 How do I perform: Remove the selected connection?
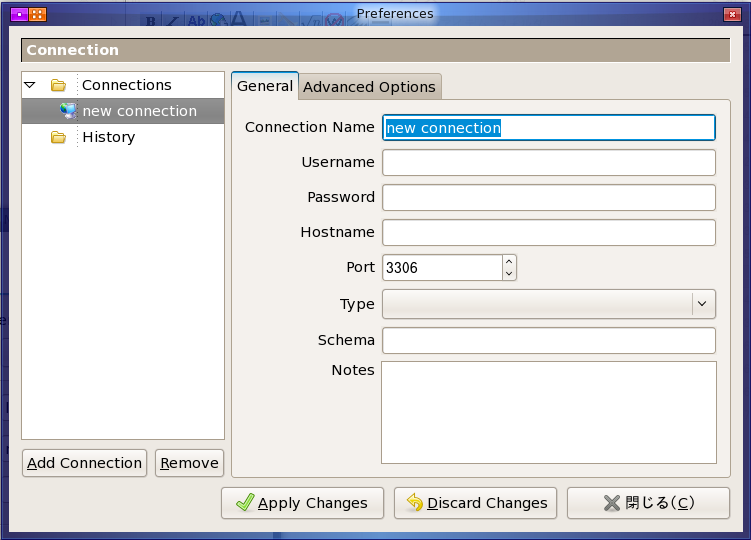point(189,463)
